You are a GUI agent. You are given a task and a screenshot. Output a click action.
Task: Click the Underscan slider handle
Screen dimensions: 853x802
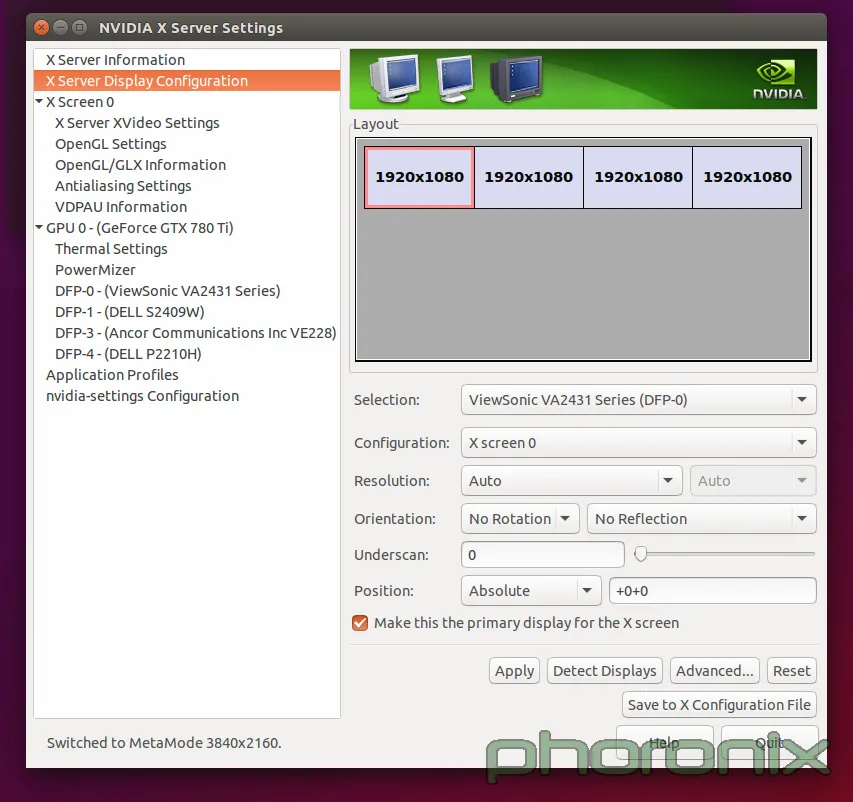tap(641, 554)
